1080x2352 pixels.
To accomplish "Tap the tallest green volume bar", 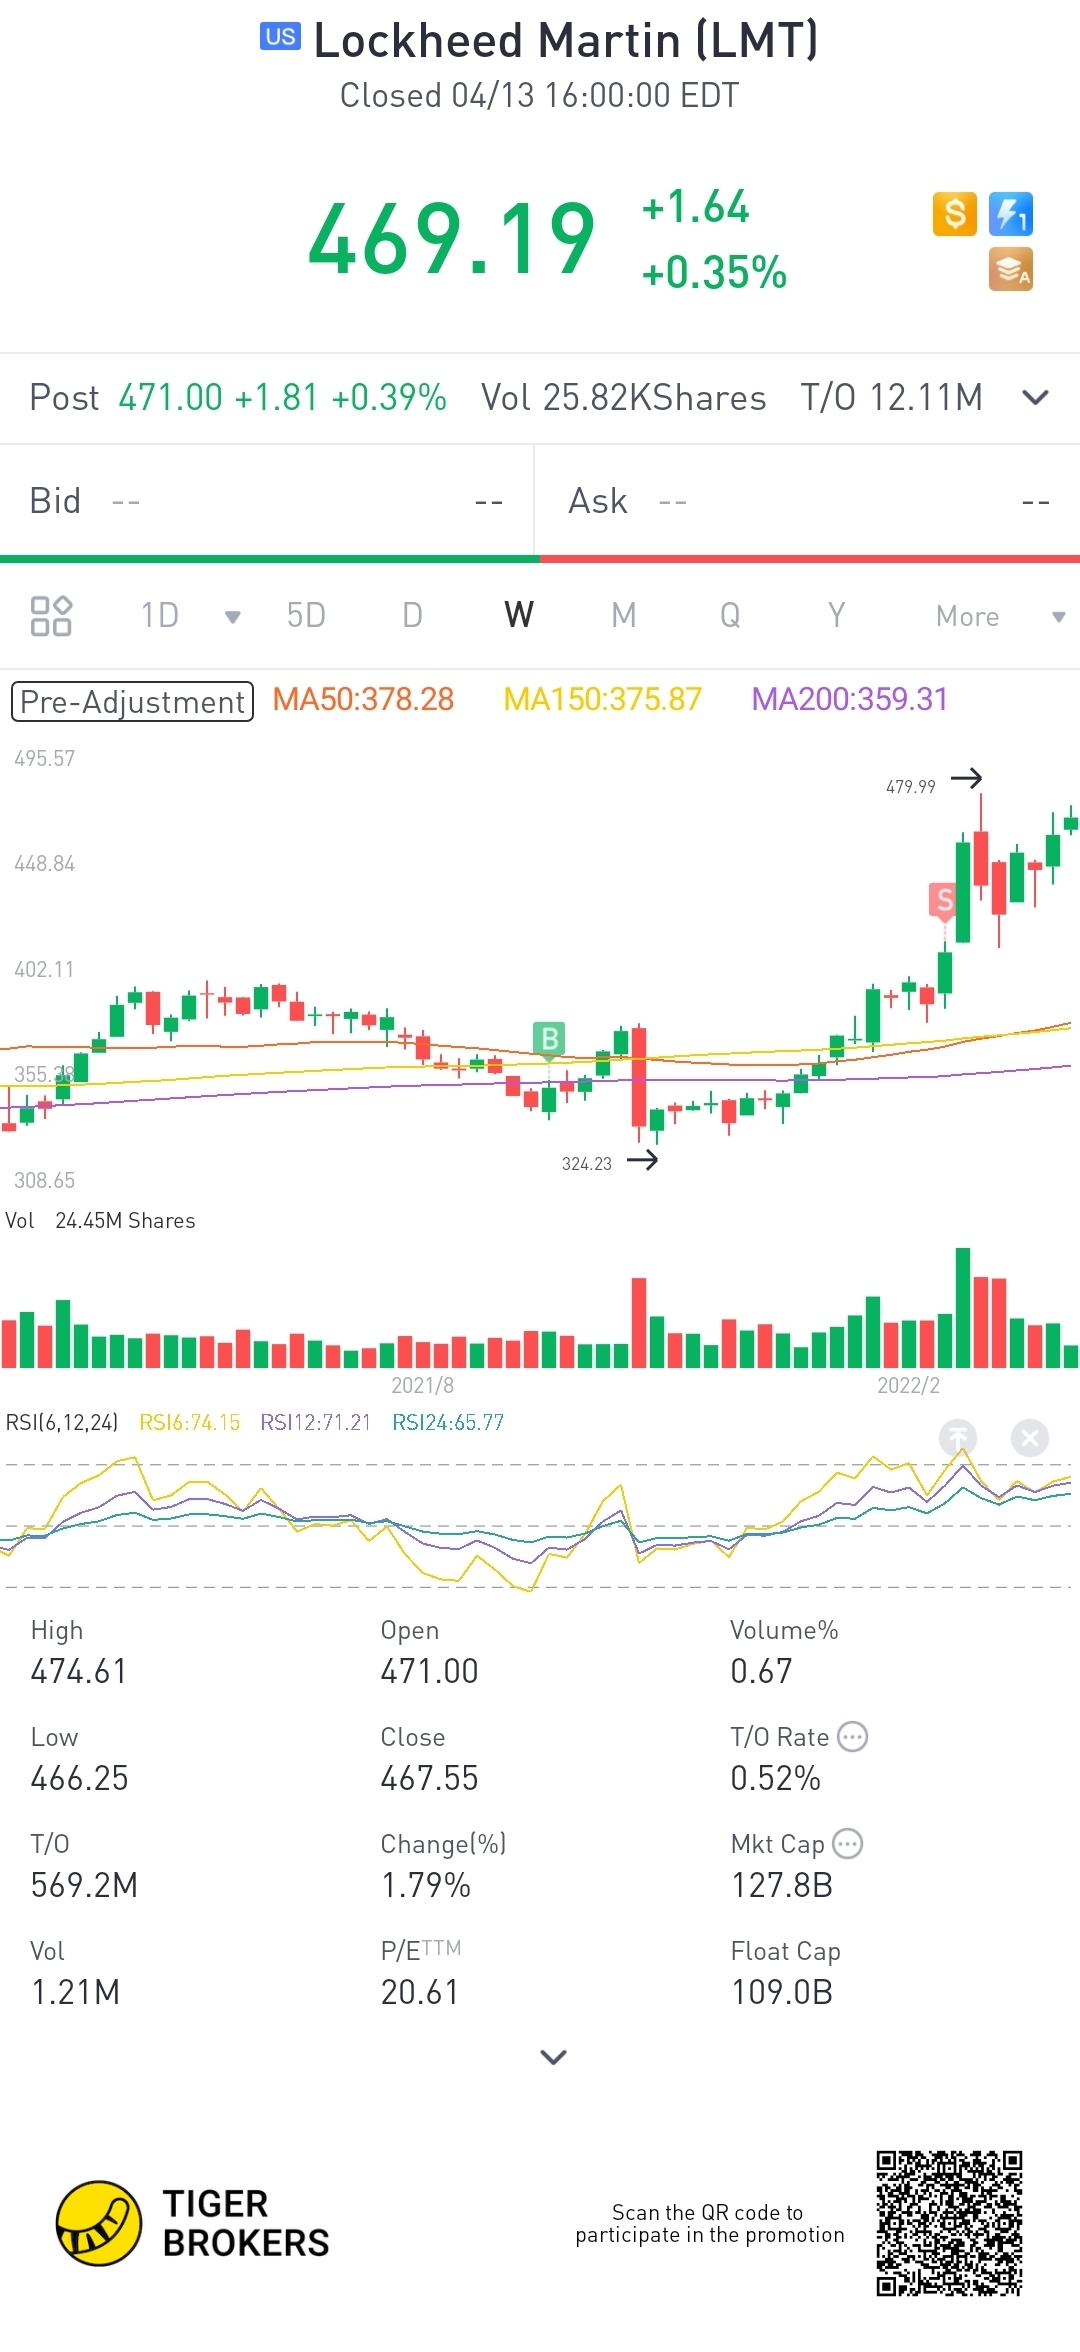I will (x=963, y=1307).
